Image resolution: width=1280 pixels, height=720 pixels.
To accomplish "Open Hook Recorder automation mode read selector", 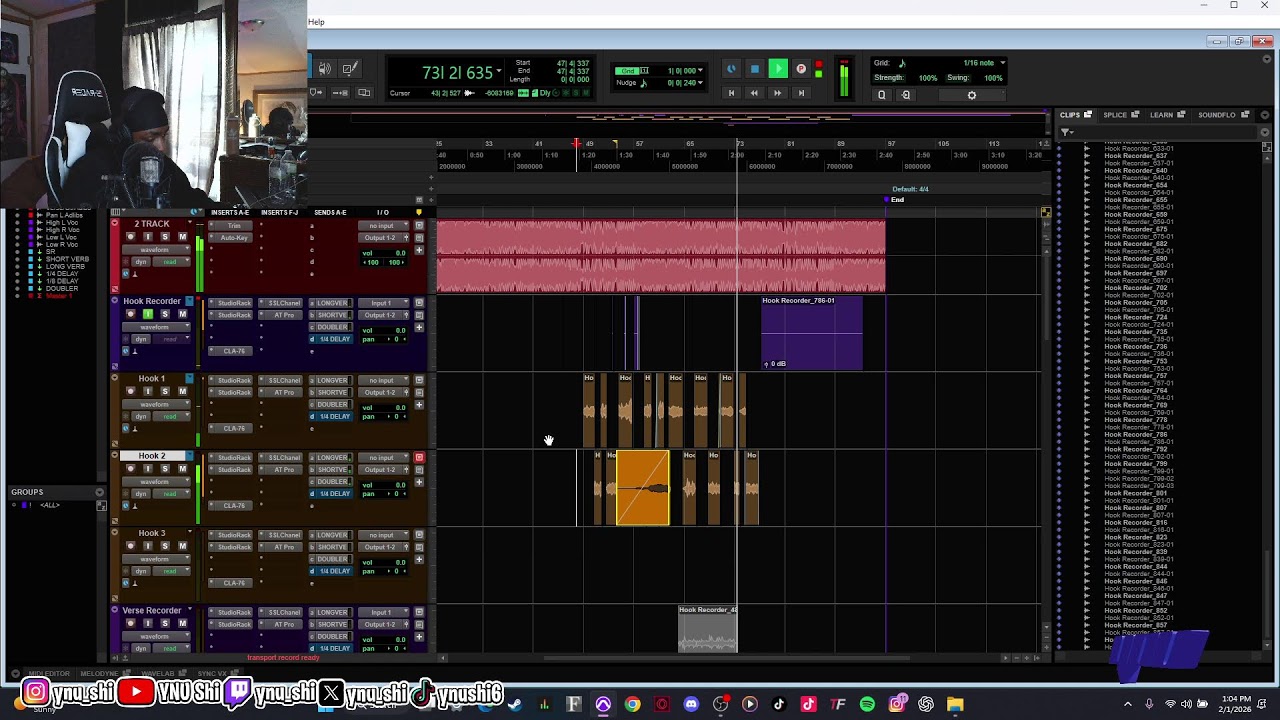I will (170, 339).
